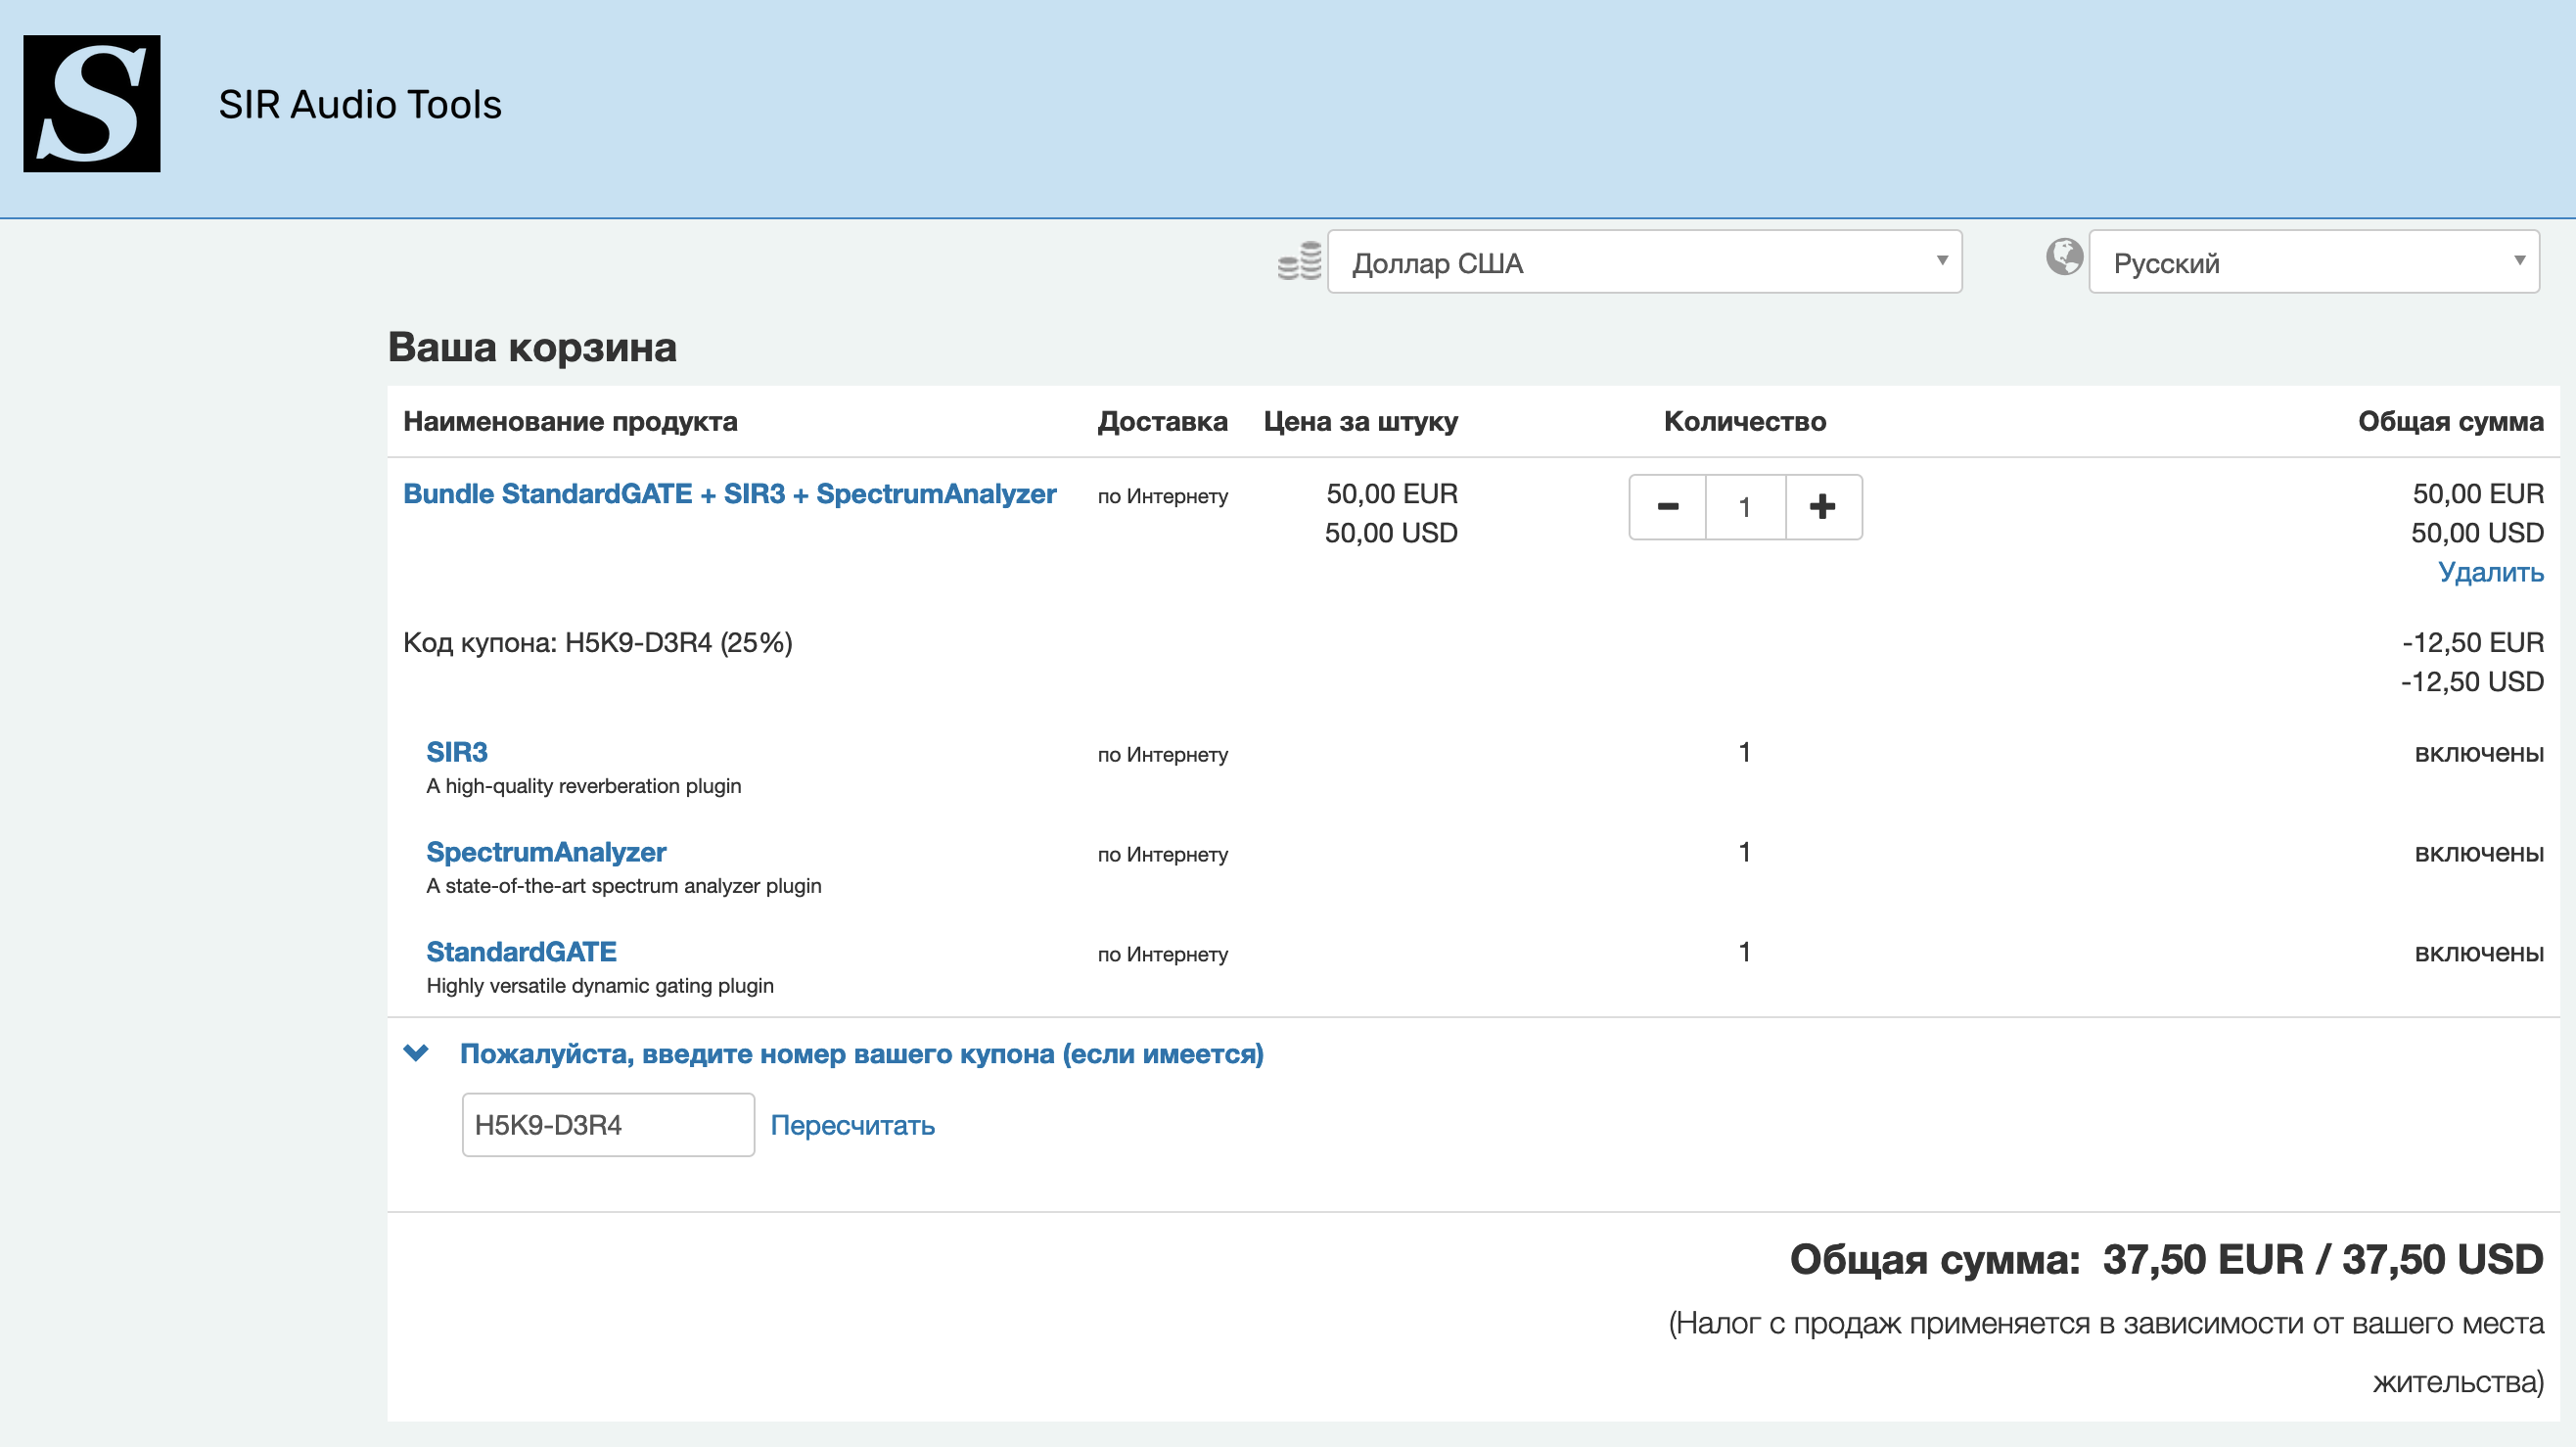
Task: Open the StandardGATE product link
Action: click(521, 952)
